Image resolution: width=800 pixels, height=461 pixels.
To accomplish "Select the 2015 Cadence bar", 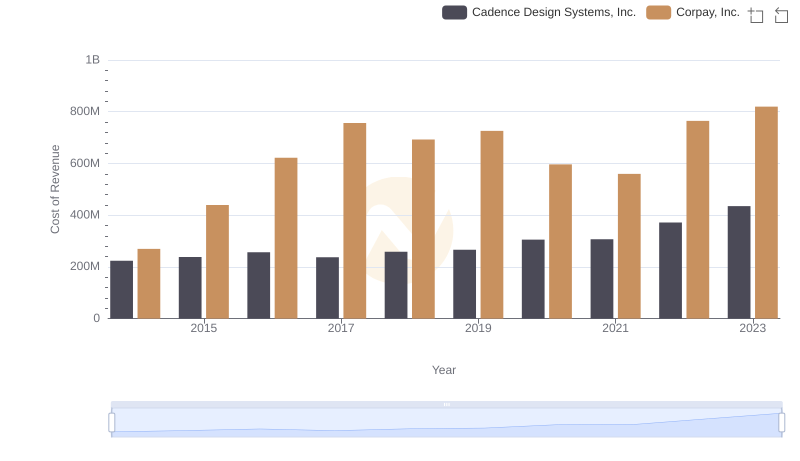I will click(190, 288).
